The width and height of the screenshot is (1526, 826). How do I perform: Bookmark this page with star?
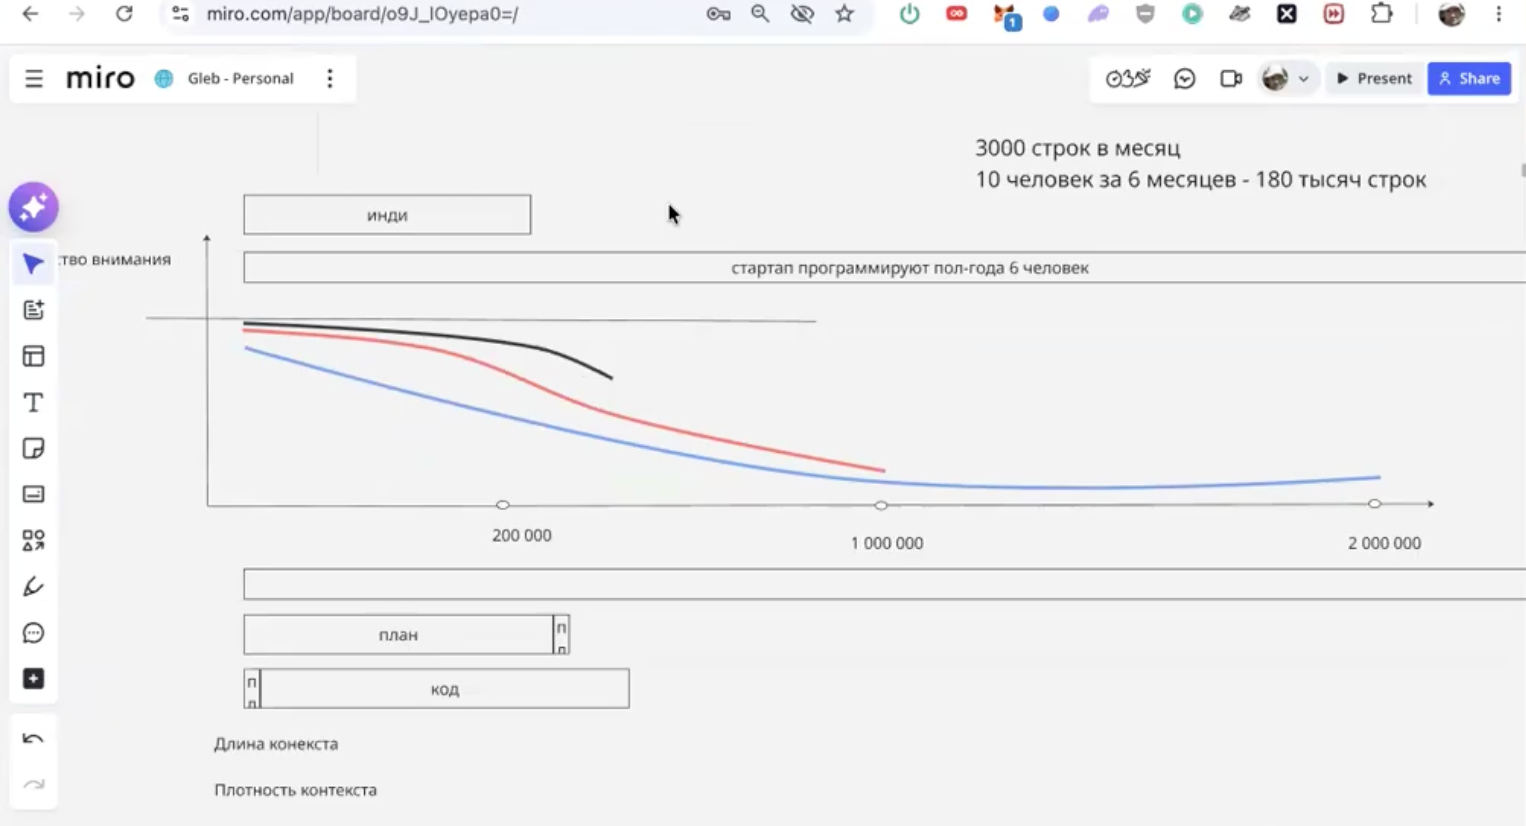click(x=845, y=14)
